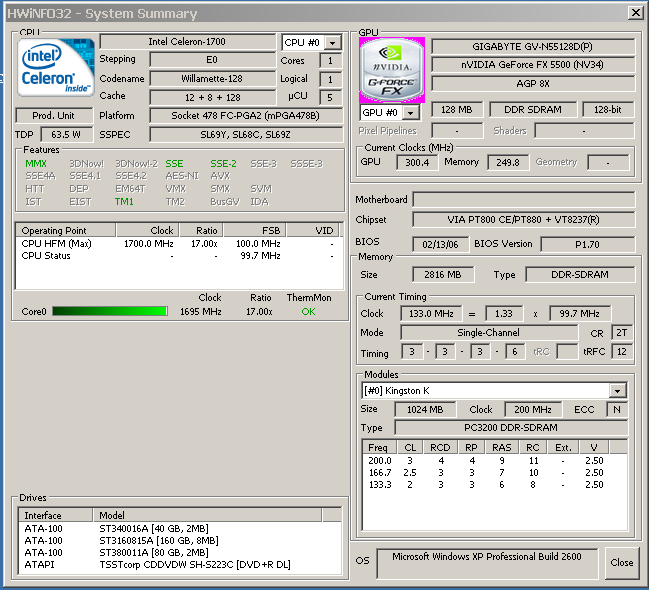Click the Intel Celeron inside logo
The height and width of the screenshot is (590, 649).
point(55,67)
